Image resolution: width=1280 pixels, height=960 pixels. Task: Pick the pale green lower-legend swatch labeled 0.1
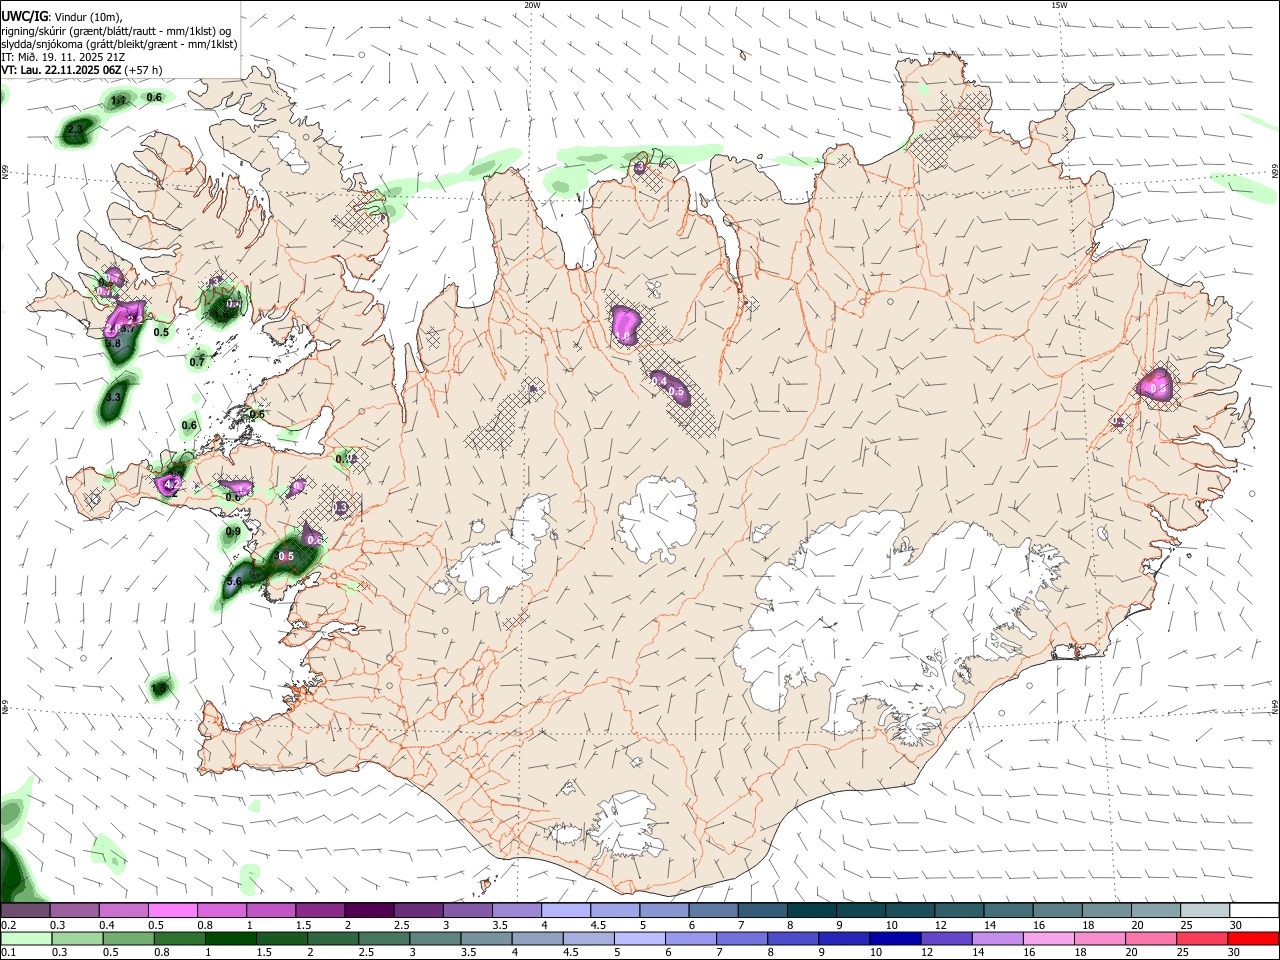(x=25, y=938)
